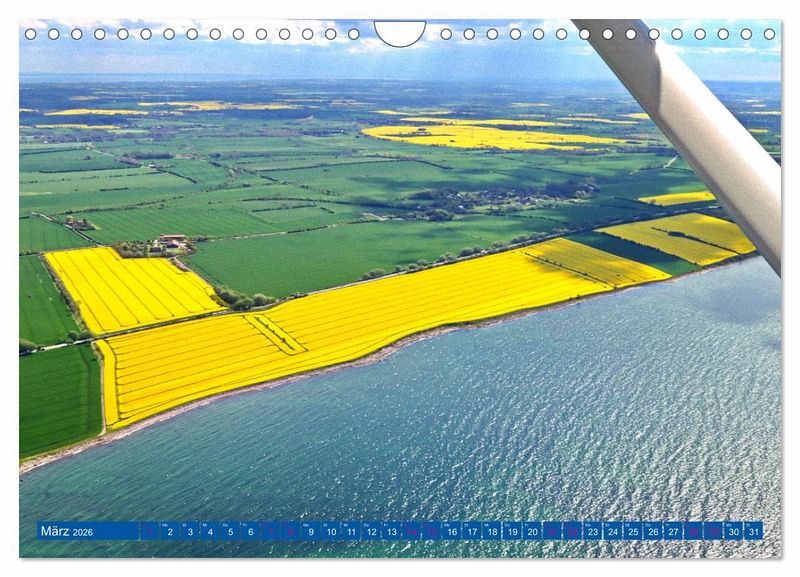The width and height of the screenshot is (800, 577).
Task: Click day 20 in the calendar strip
Action: pyautogui.click(x=532, y=531)
